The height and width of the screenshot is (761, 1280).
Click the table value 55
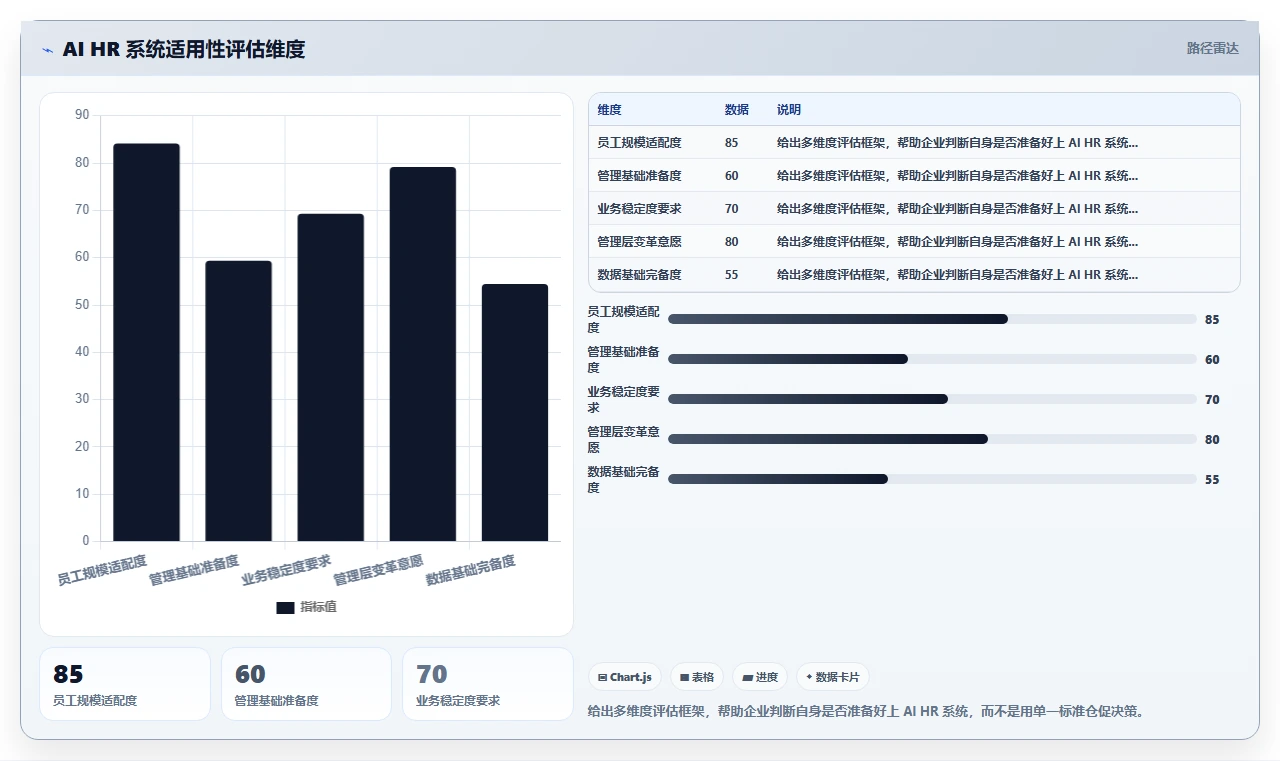(x=732, y=275)
